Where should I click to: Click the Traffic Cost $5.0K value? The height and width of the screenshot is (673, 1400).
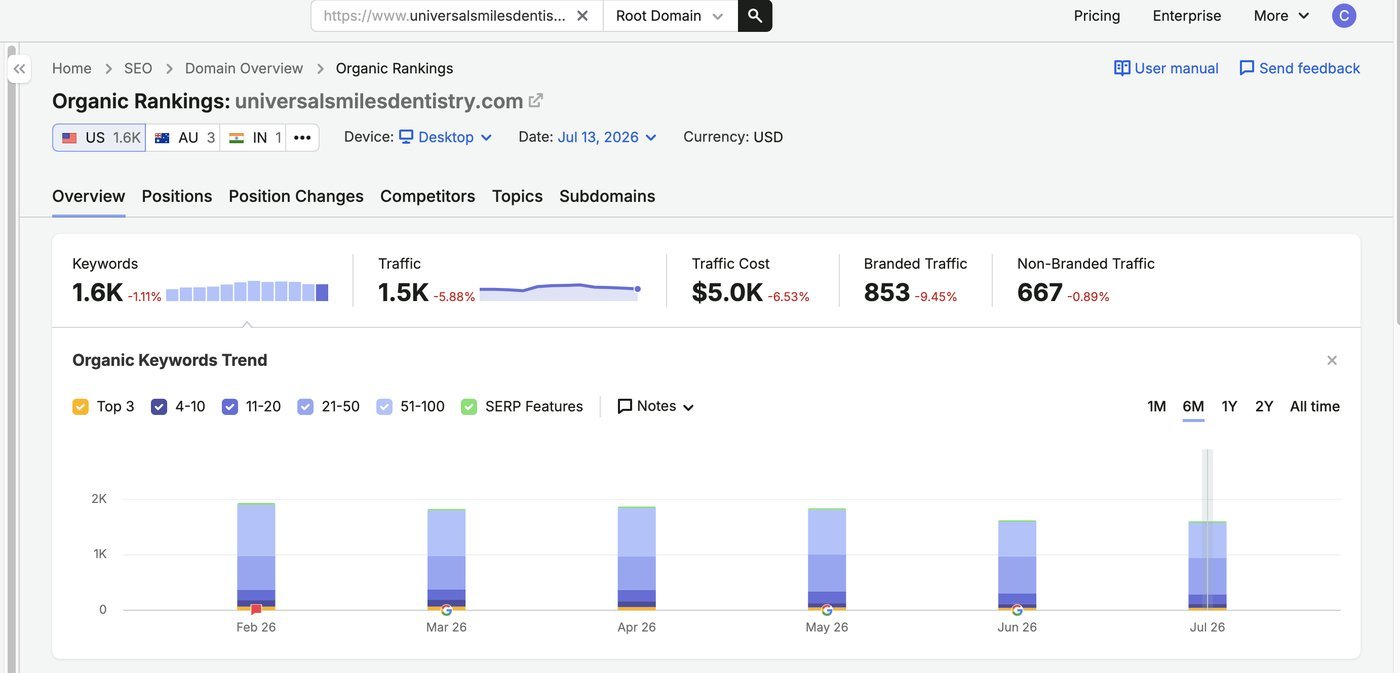pyautogui.click(x=727, y=292)
